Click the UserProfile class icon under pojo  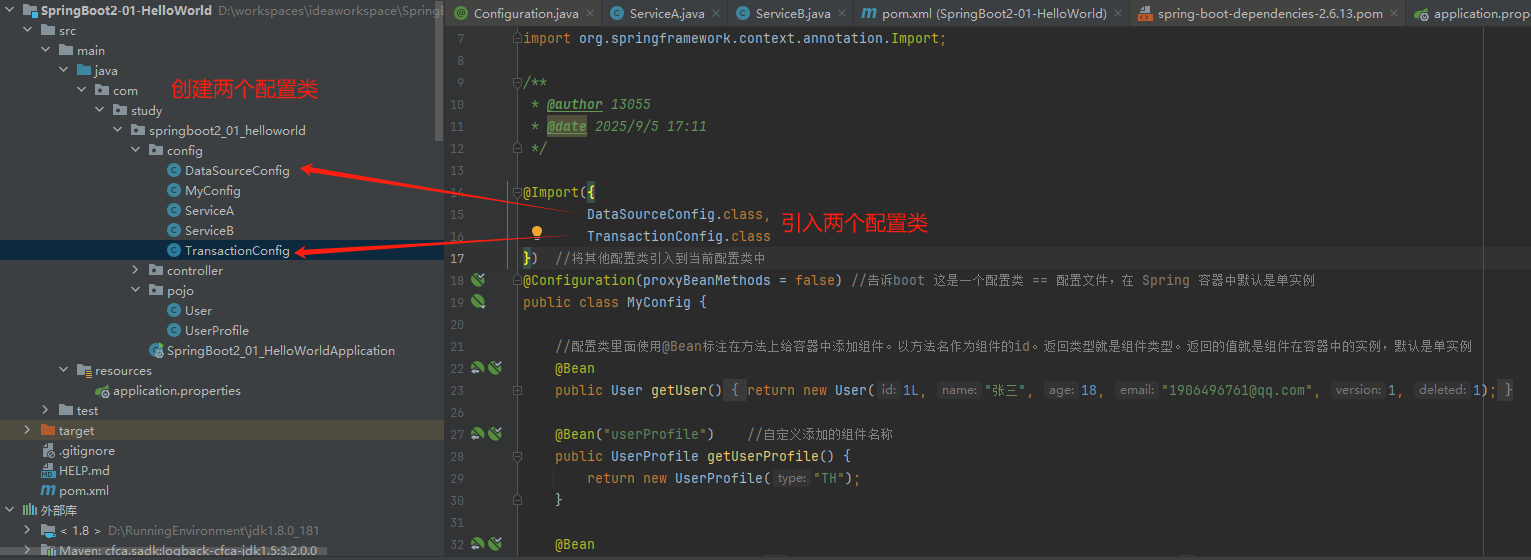click(174, 330)
